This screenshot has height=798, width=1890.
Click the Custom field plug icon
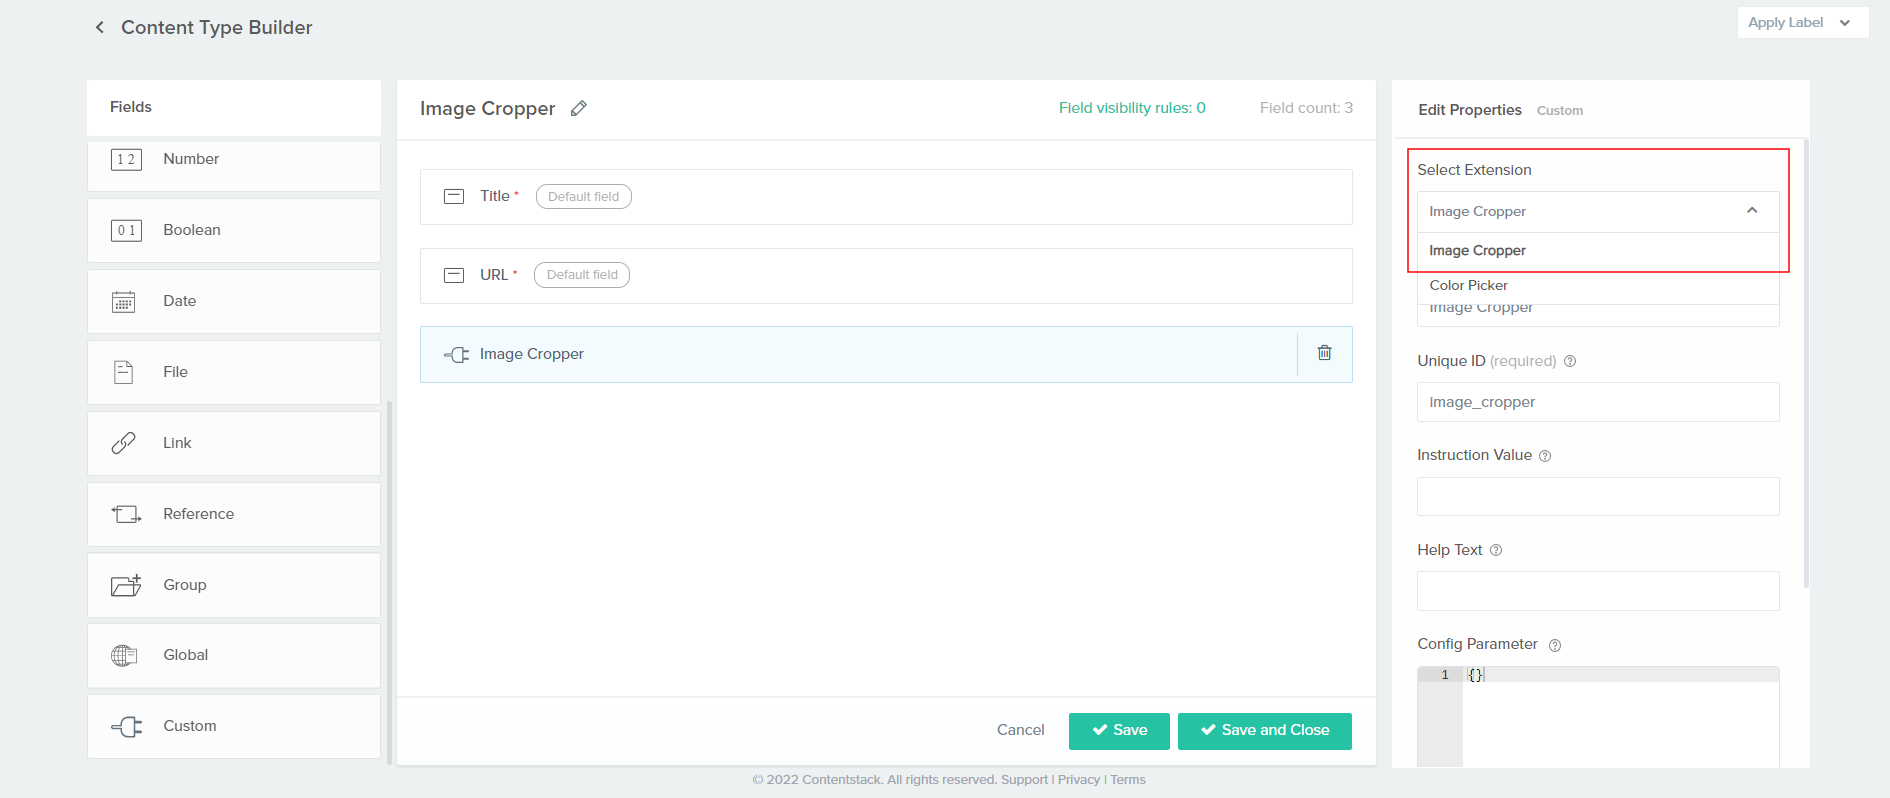pos(126,726)
